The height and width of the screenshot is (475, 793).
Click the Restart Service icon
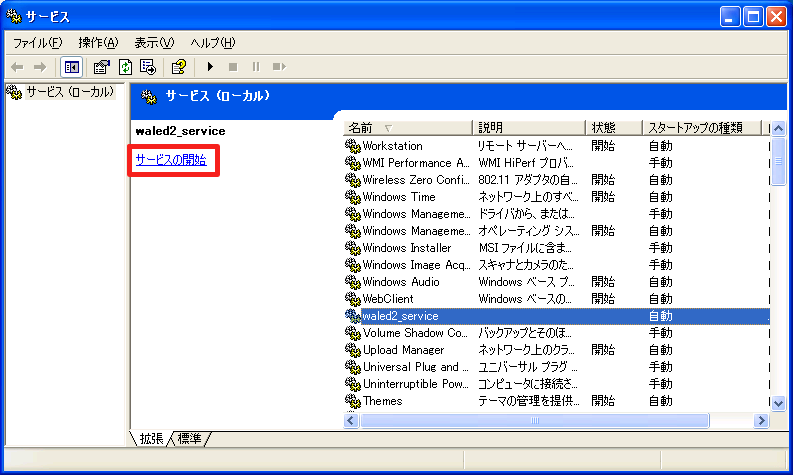279,67
